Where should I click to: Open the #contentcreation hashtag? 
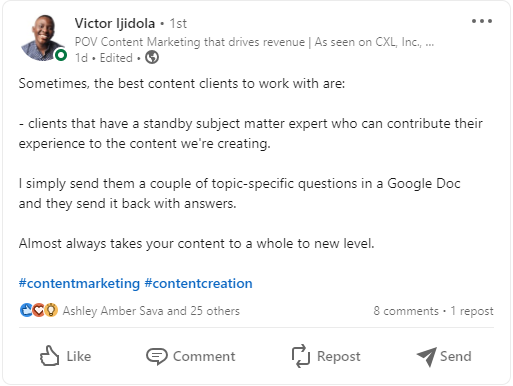click(x=198, y=284)
